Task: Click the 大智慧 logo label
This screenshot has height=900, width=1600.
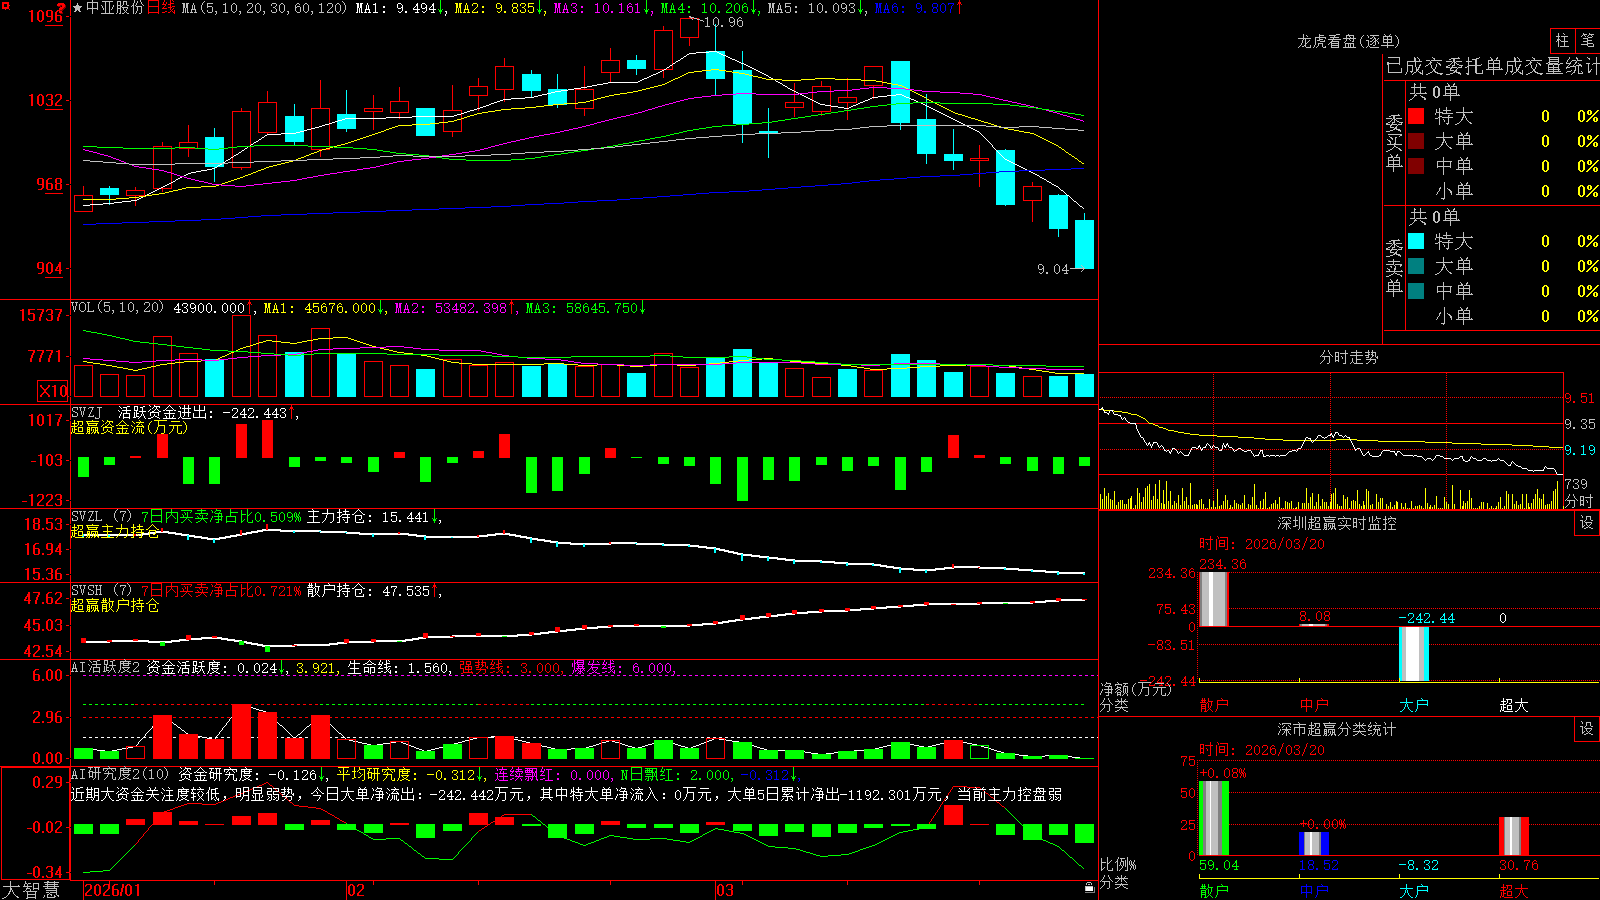Action: click(x=31, y=890)
